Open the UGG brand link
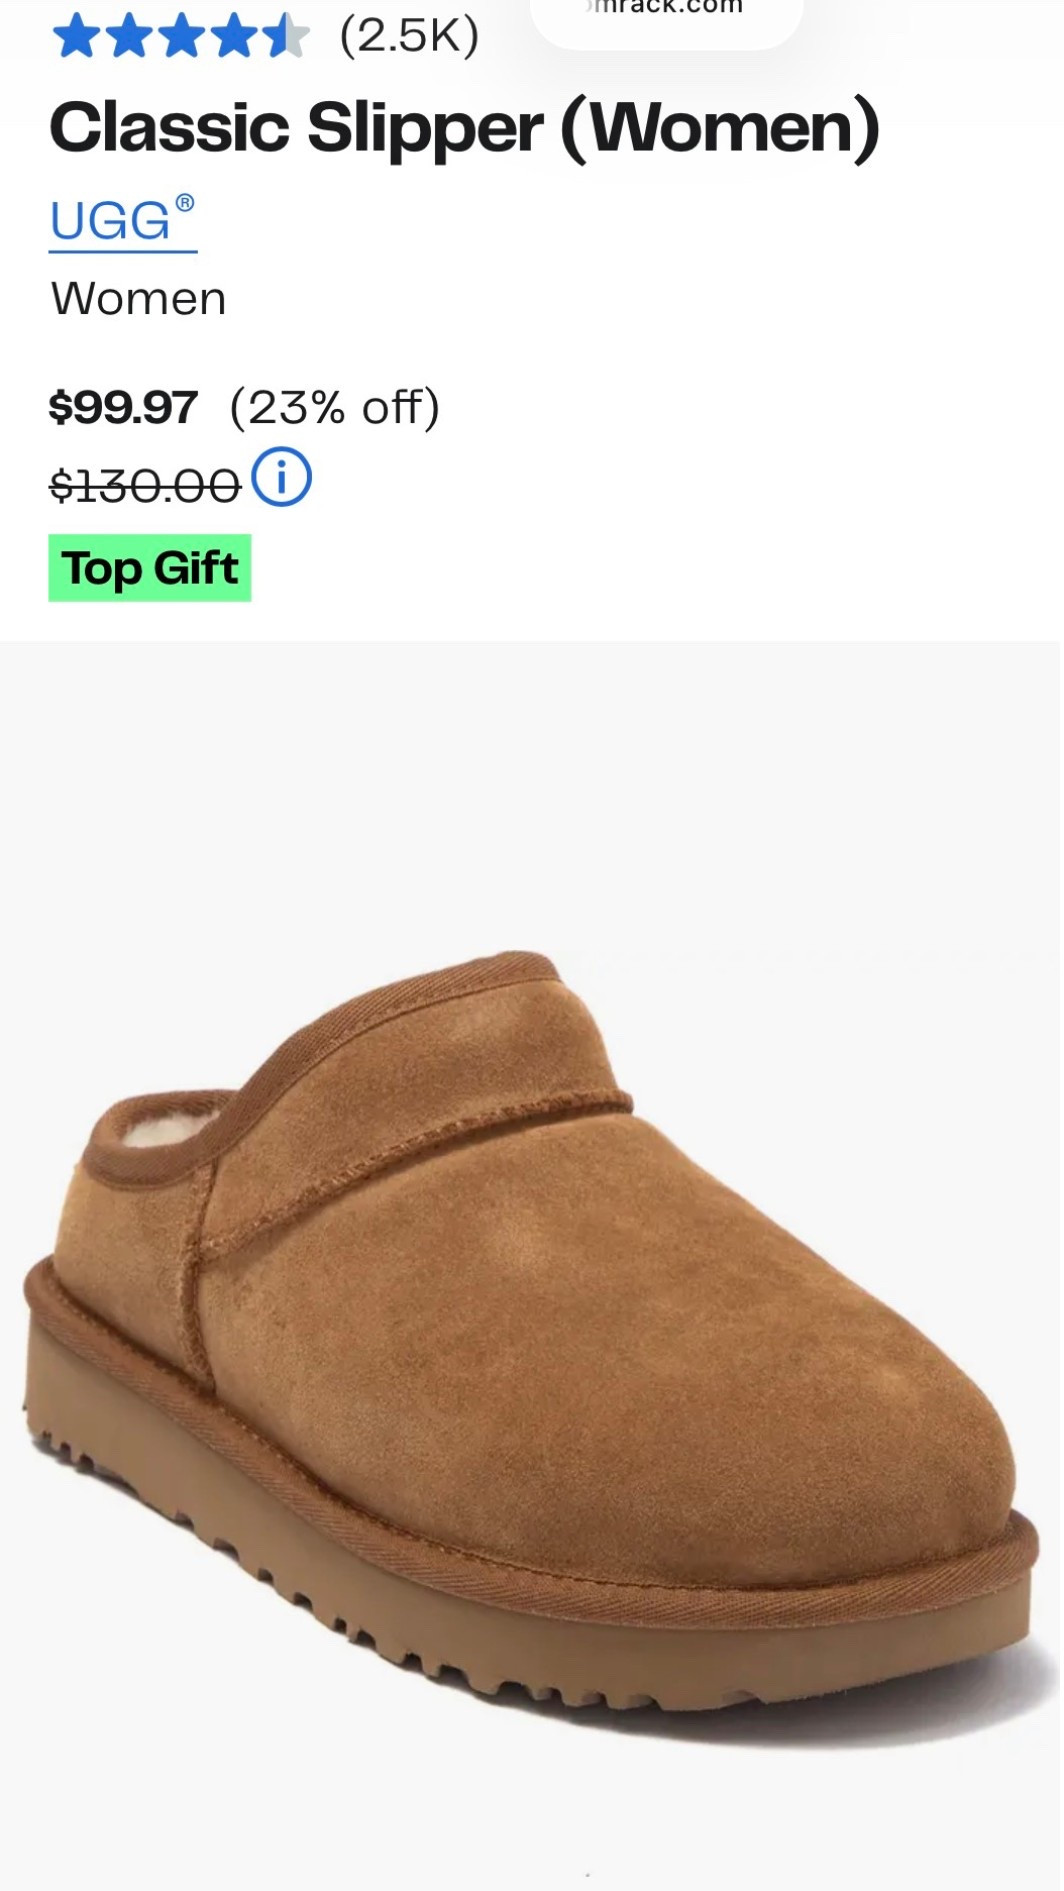The image size is (1064, 1891). 122,221
